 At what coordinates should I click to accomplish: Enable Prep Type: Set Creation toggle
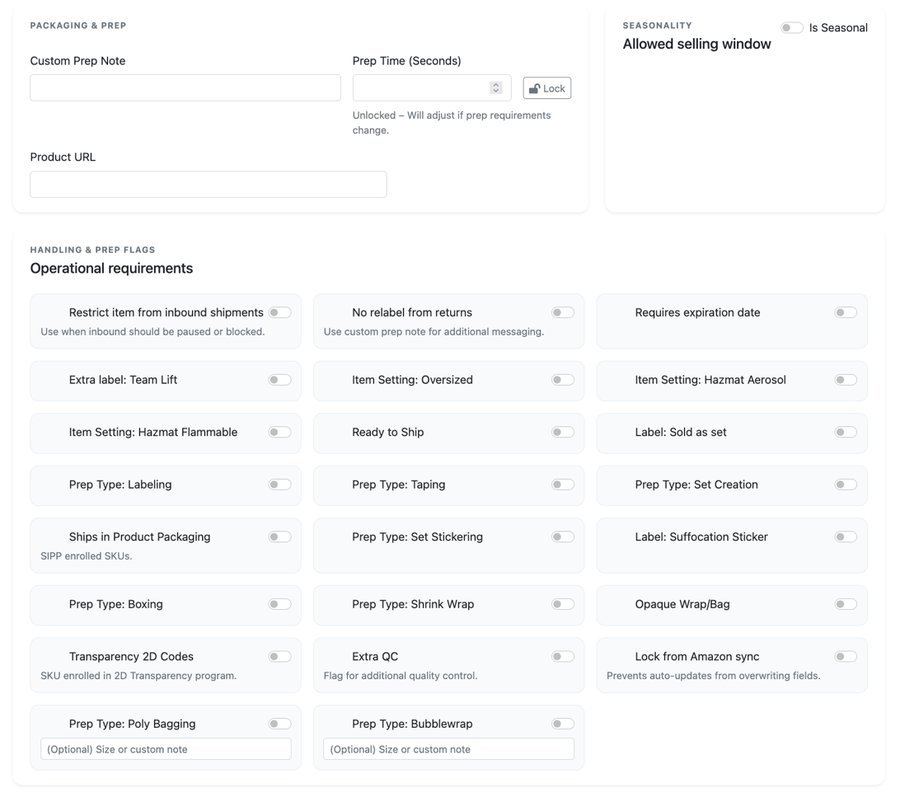[x=846, y=485]
